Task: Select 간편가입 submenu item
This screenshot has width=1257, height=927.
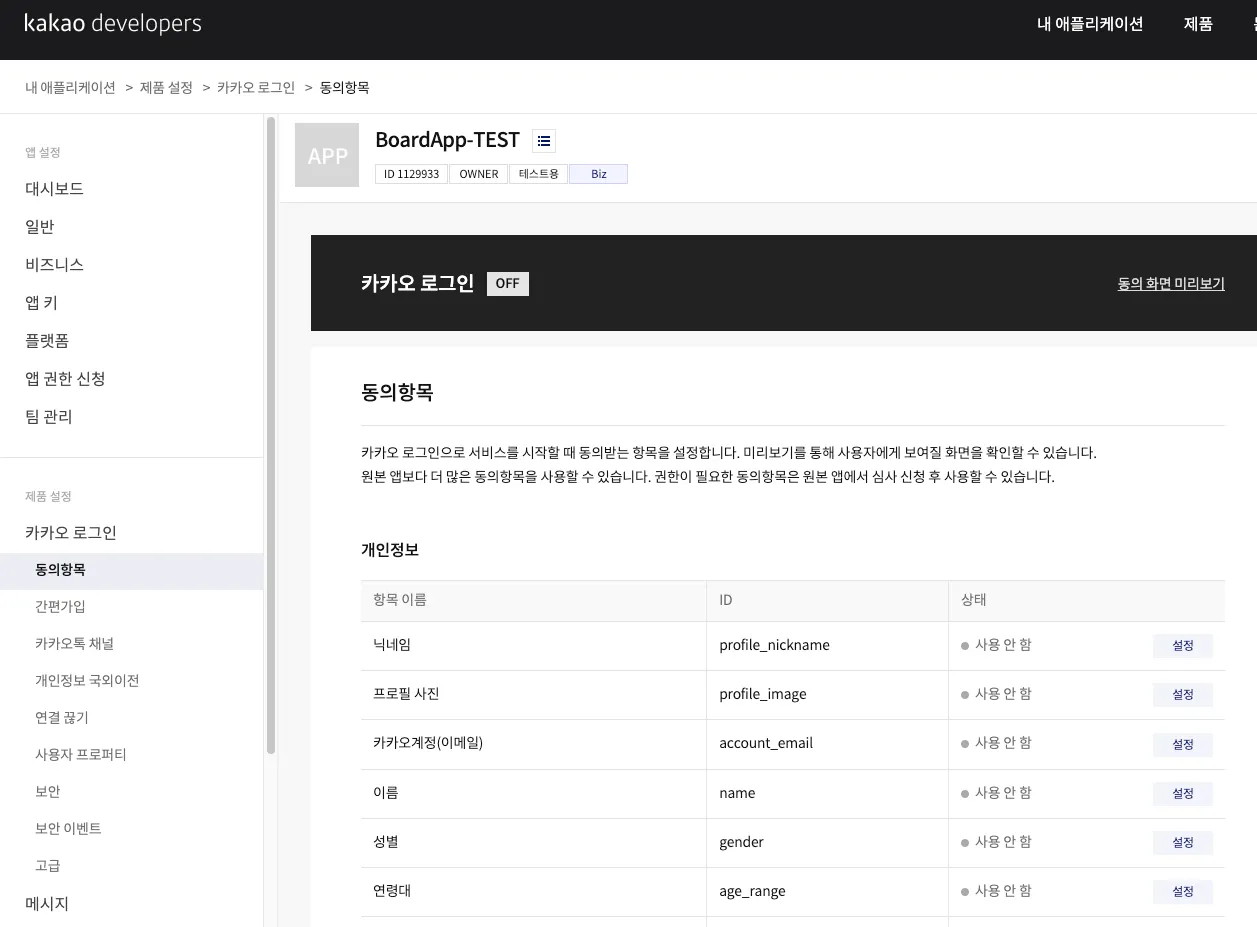Action: click(60, 607)
